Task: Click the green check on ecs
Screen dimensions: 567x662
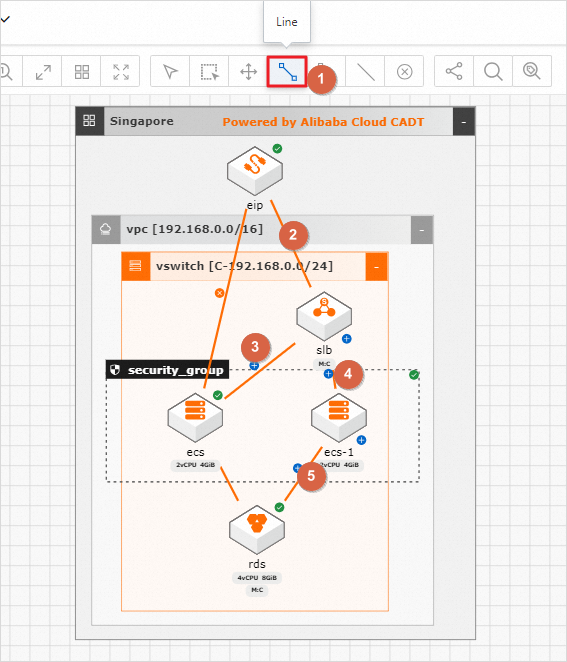Action: (218, 395)
